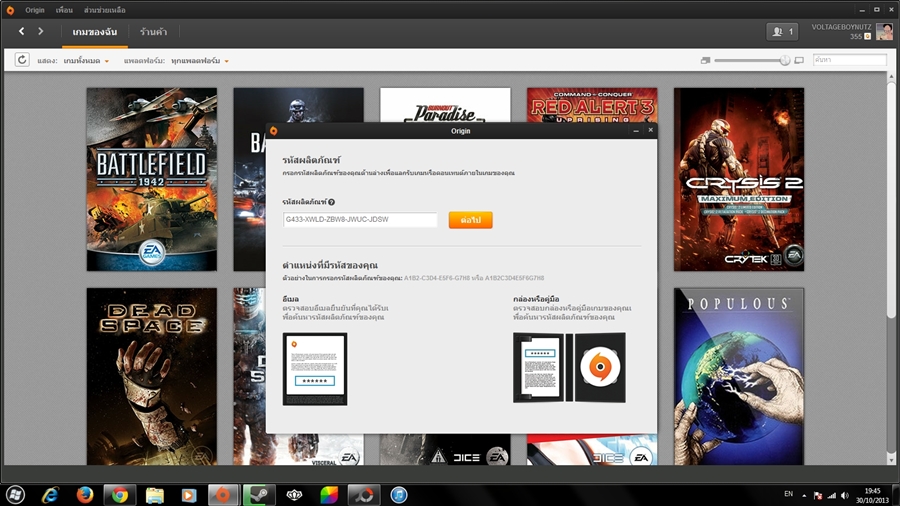Launch Internet Explorer from the taskbar
Screen dimensions: 900x506
pos(51,495)
